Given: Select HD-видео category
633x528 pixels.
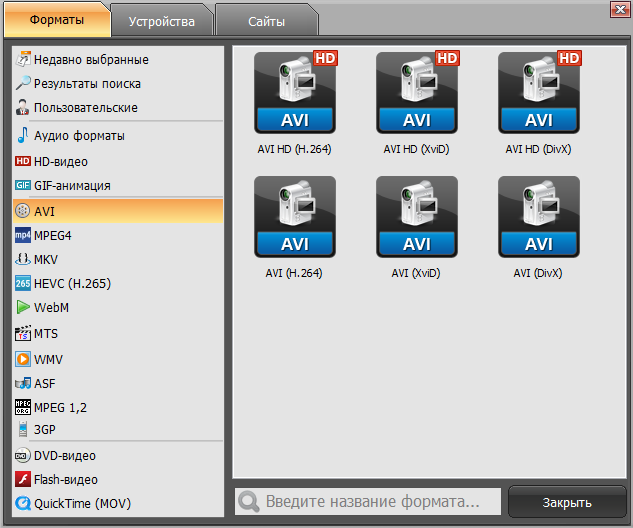Looking at the screenshot, I should [x=118, y=161].
